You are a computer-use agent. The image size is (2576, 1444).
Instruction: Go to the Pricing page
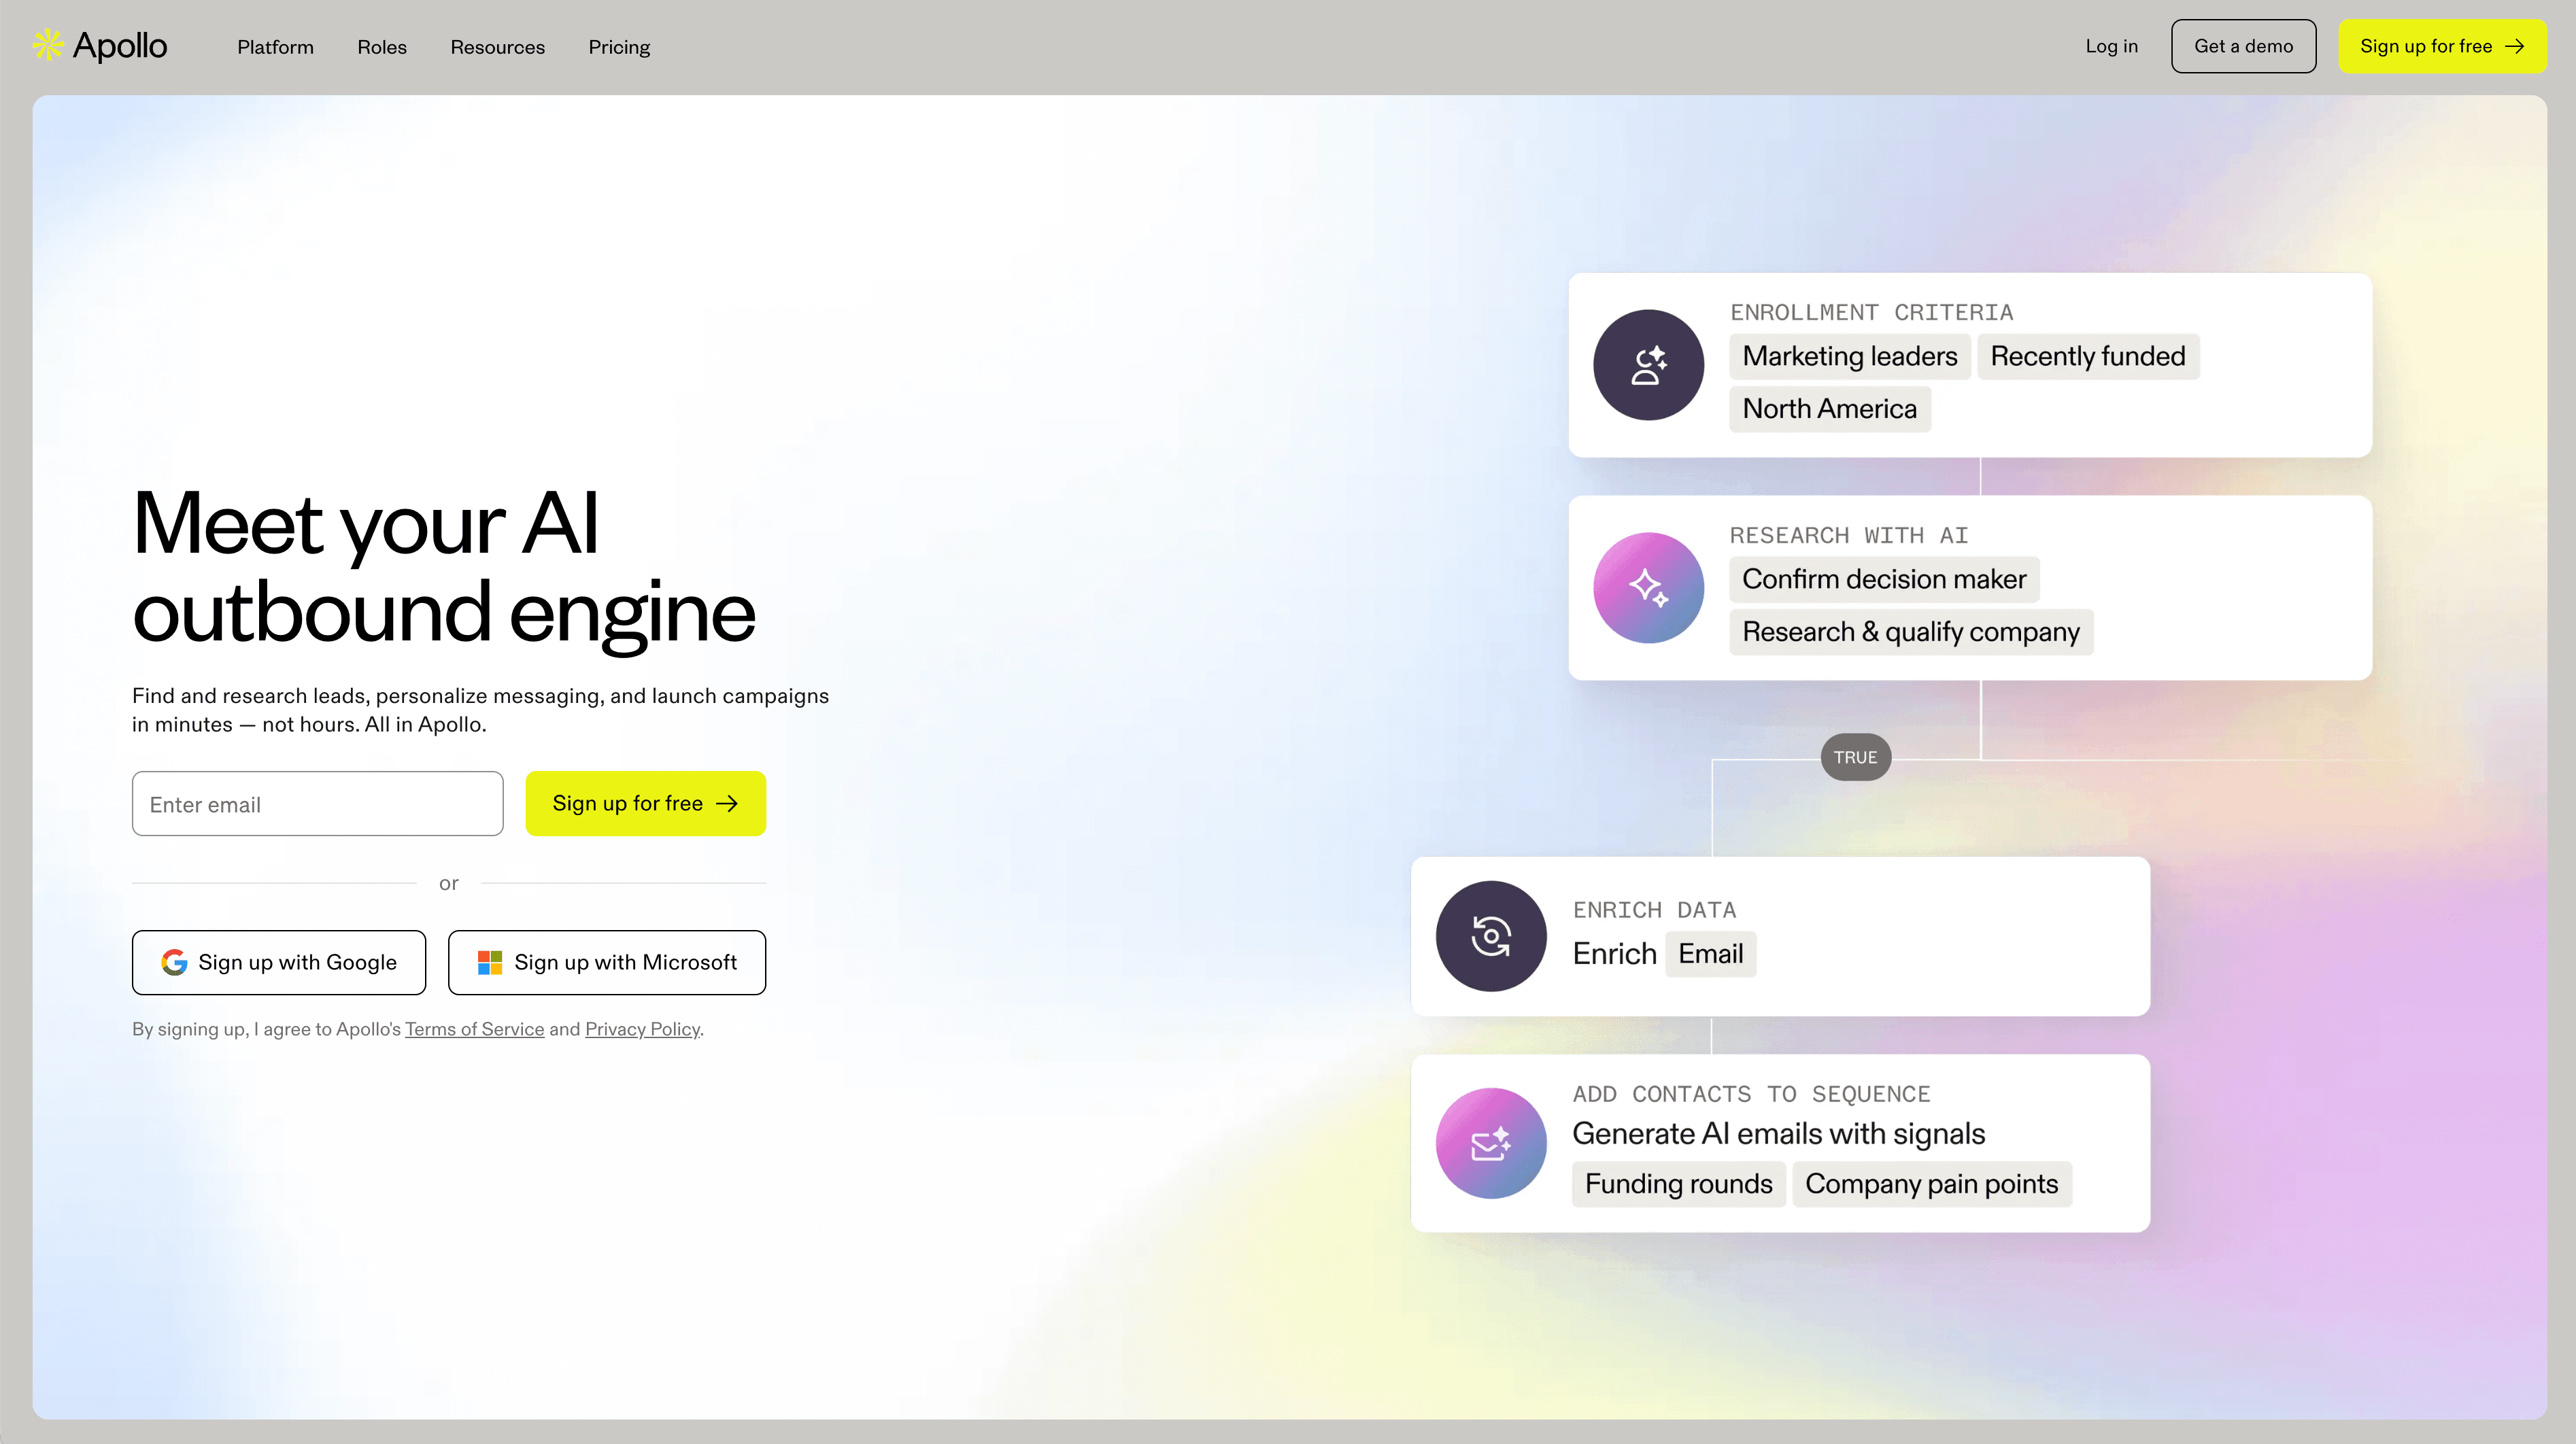pyautogui.click(x=619, y=47)
